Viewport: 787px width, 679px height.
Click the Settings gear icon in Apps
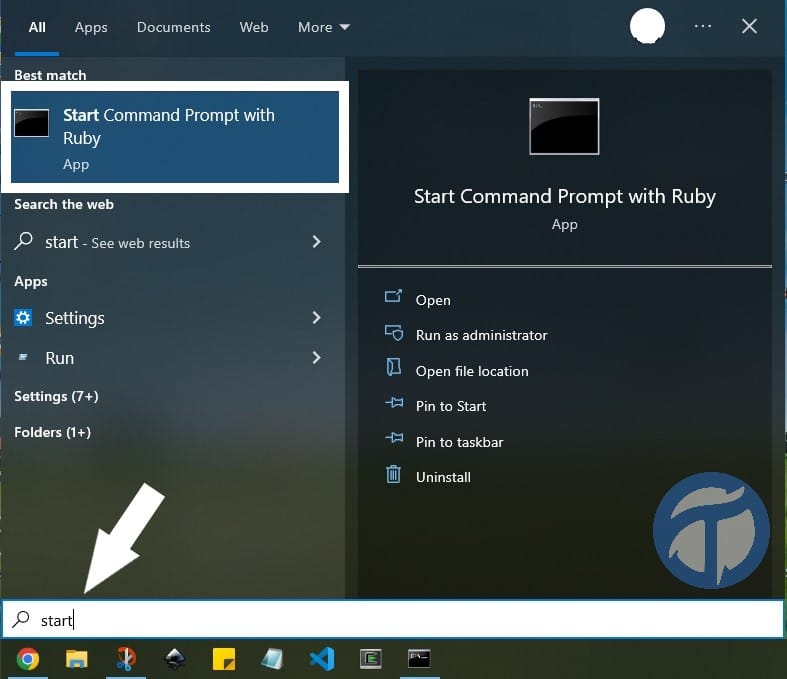point(23,318)
